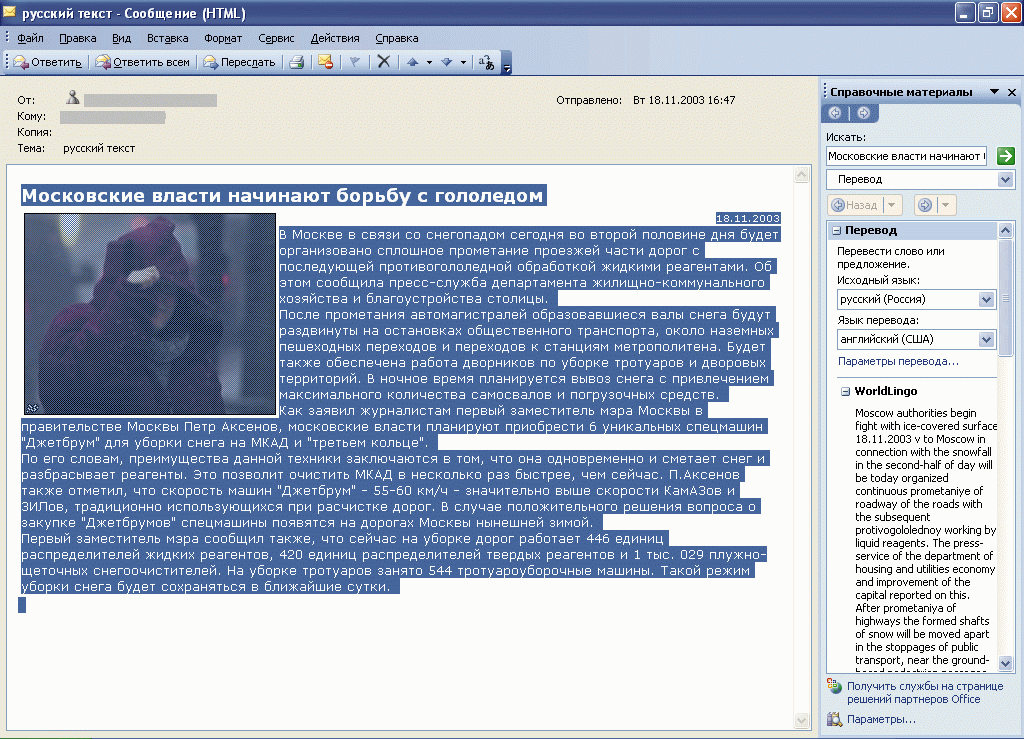Forward the message with Переслать
This screenshot has width=1024, height=739.
(x=239, y=62)
